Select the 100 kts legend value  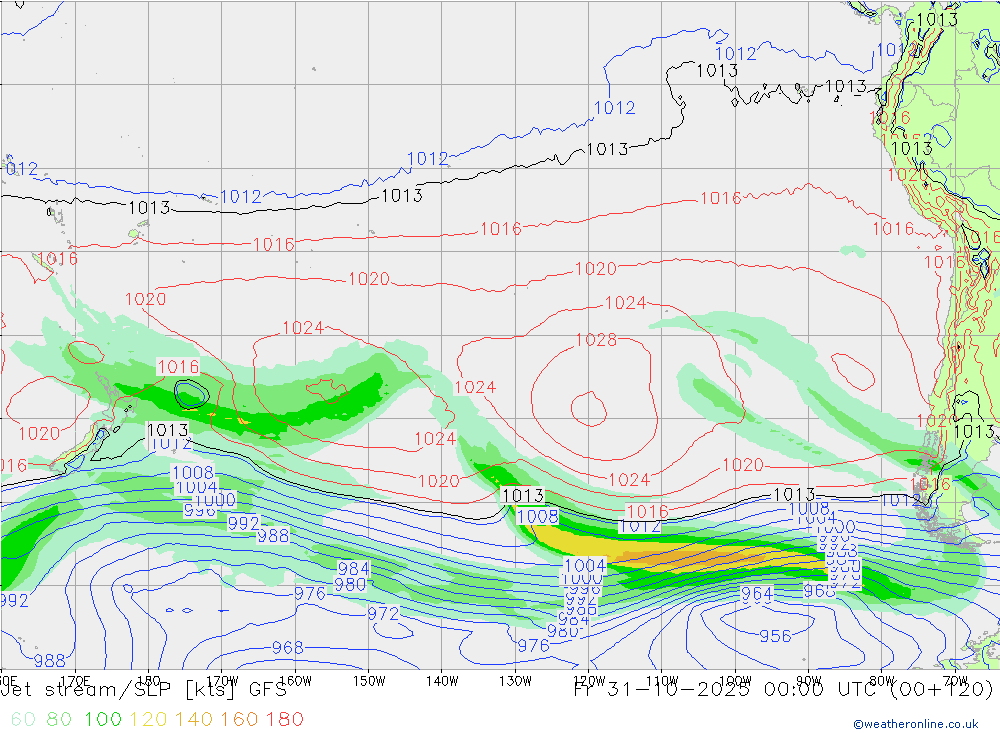[x=103, y=719]
